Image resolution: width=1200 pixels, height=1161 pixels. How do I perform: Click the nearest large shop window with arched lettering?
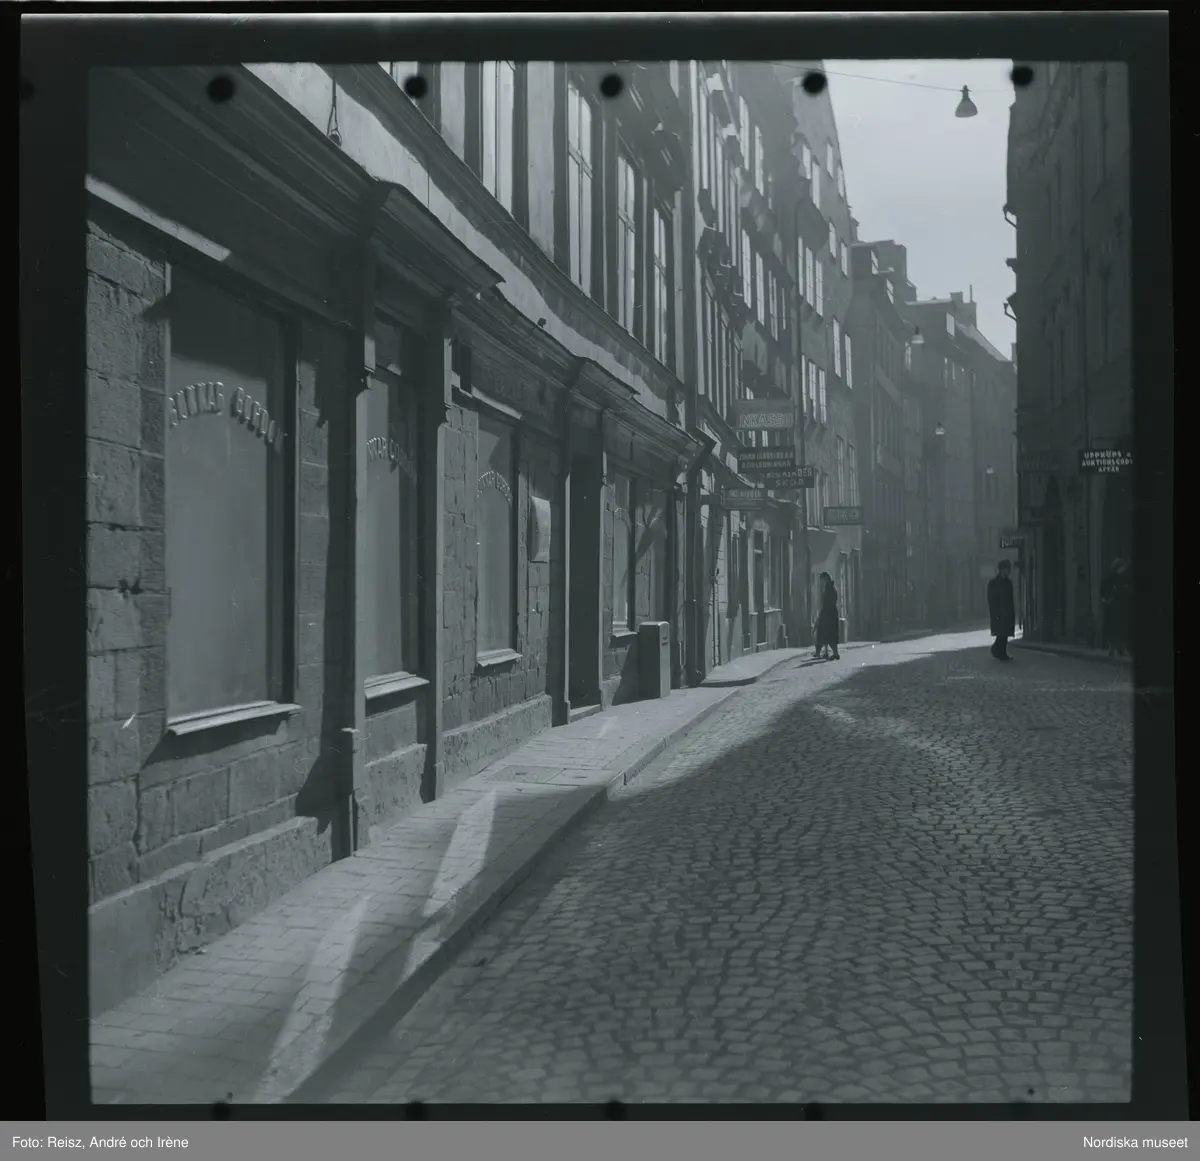[225, 500]
